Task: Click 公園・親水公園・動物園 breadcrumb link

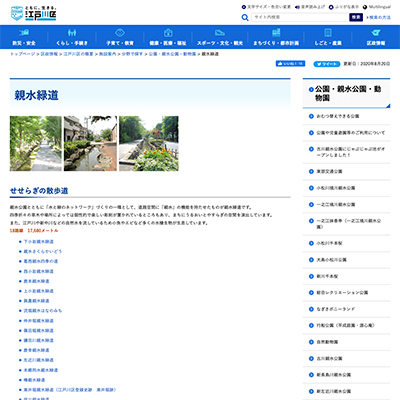Action: tap(172, 54)
